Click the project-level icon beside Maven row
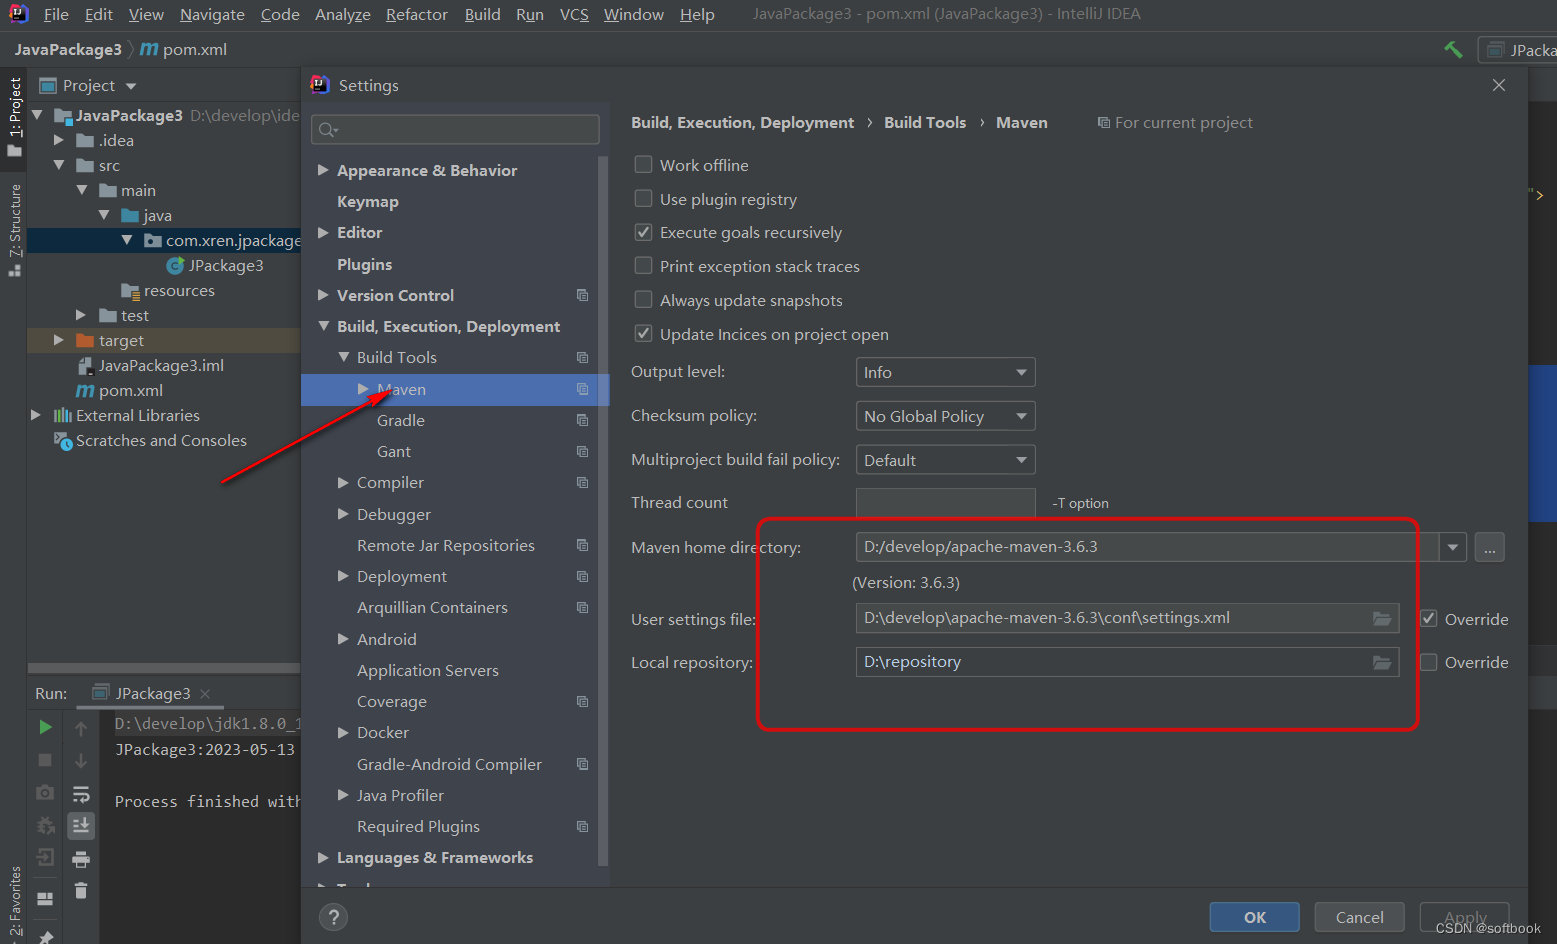This screenshot has height=944, width=1557. pyautogui.click(x=582, y=389)
